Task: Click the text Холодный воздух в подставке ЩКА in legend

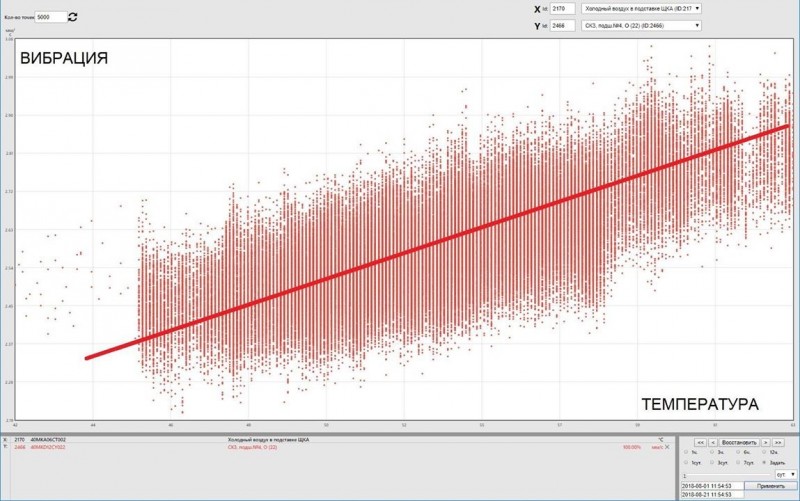Action: [268, 439]
